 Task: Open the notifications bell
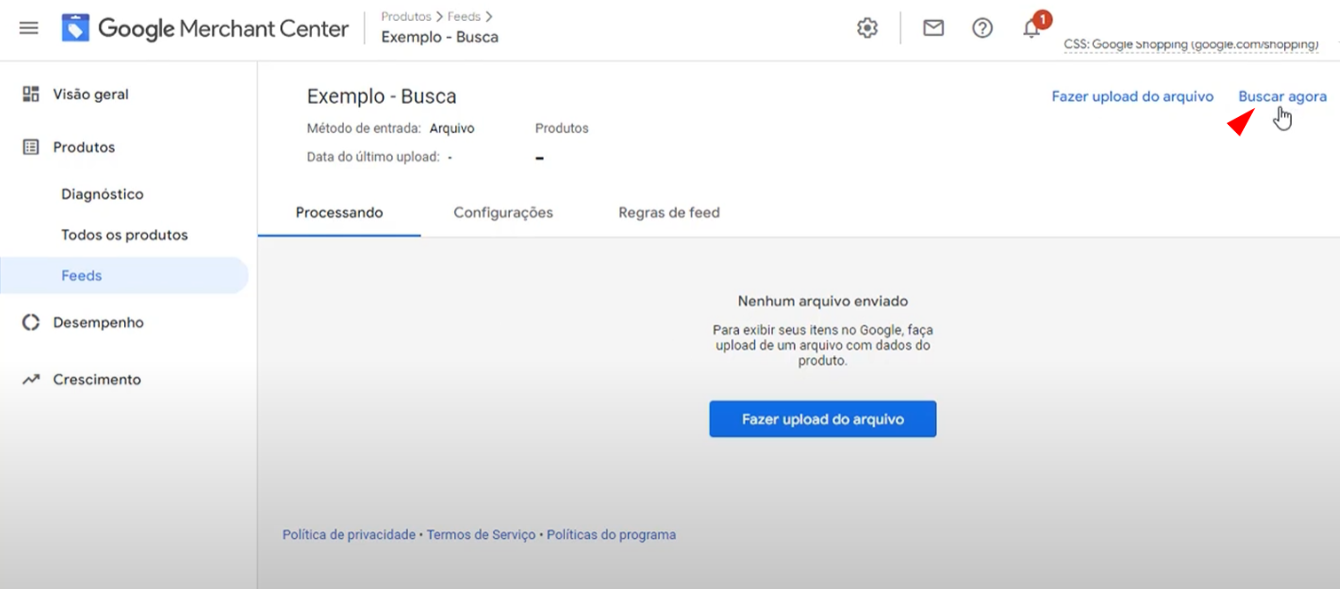[x=1032, y=28]
